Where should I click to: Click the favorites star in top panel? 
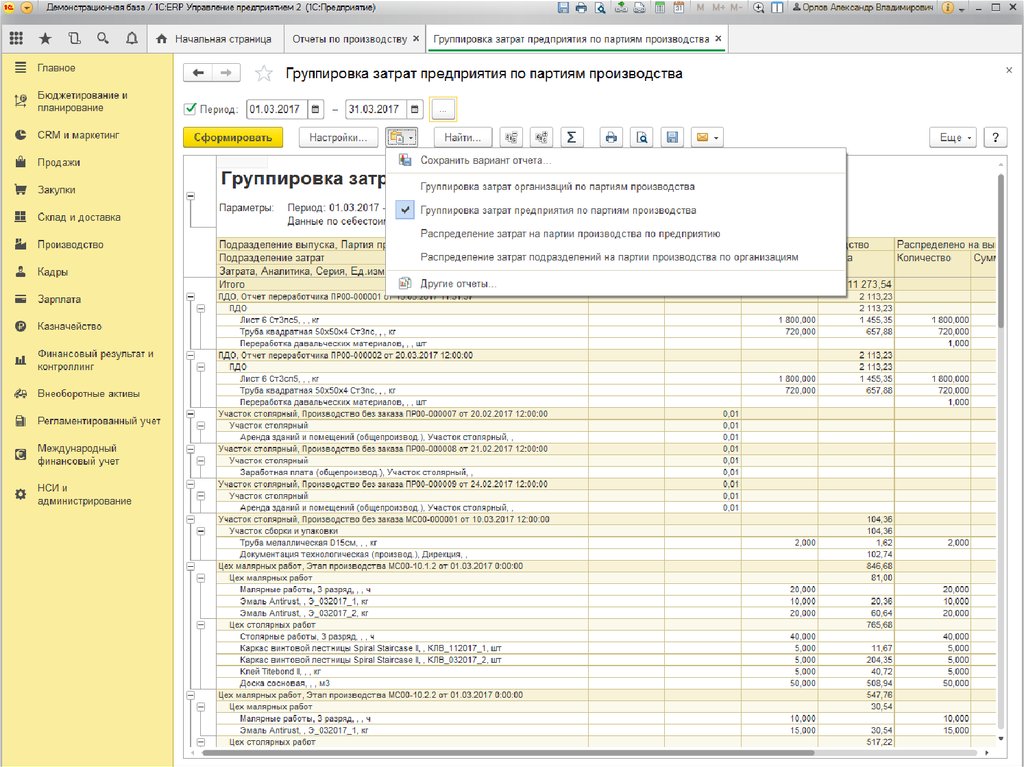coord(45,39)
